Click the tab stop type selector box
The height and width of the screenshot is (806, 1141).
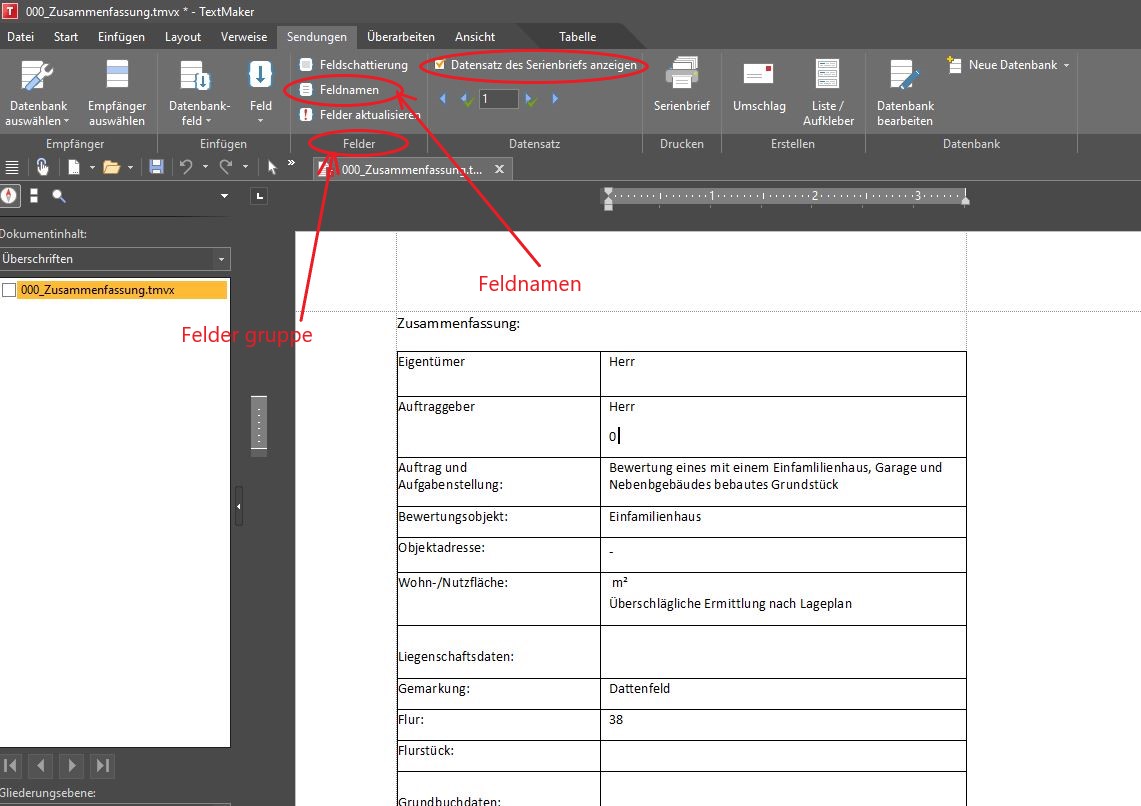tap(259, 196)
